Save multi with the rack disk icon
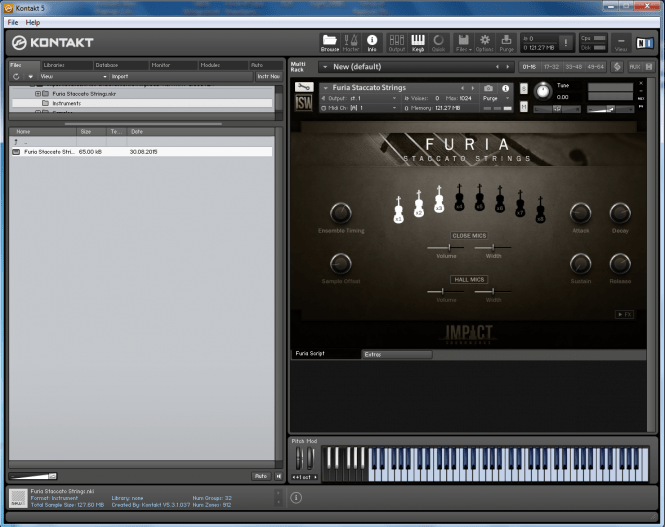This screenshot has height=527, width=665. tap(648, 67)
